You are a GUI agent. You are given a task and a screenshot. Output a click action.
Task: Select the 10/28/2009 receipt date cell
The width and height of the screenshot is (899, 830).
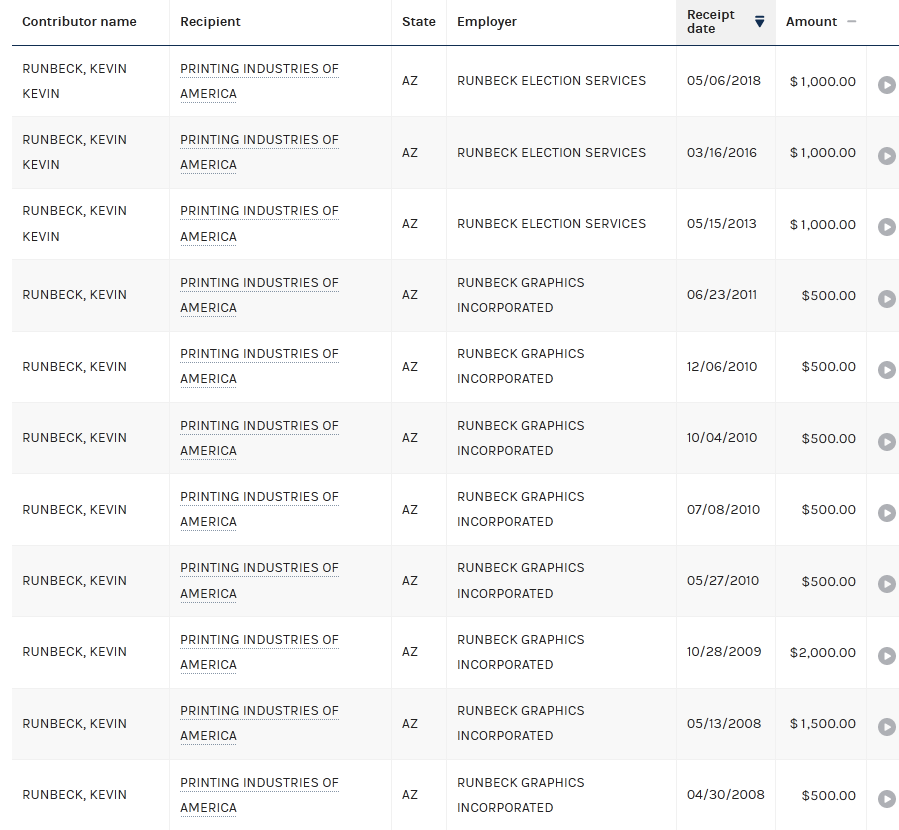[x=724, y=652]
